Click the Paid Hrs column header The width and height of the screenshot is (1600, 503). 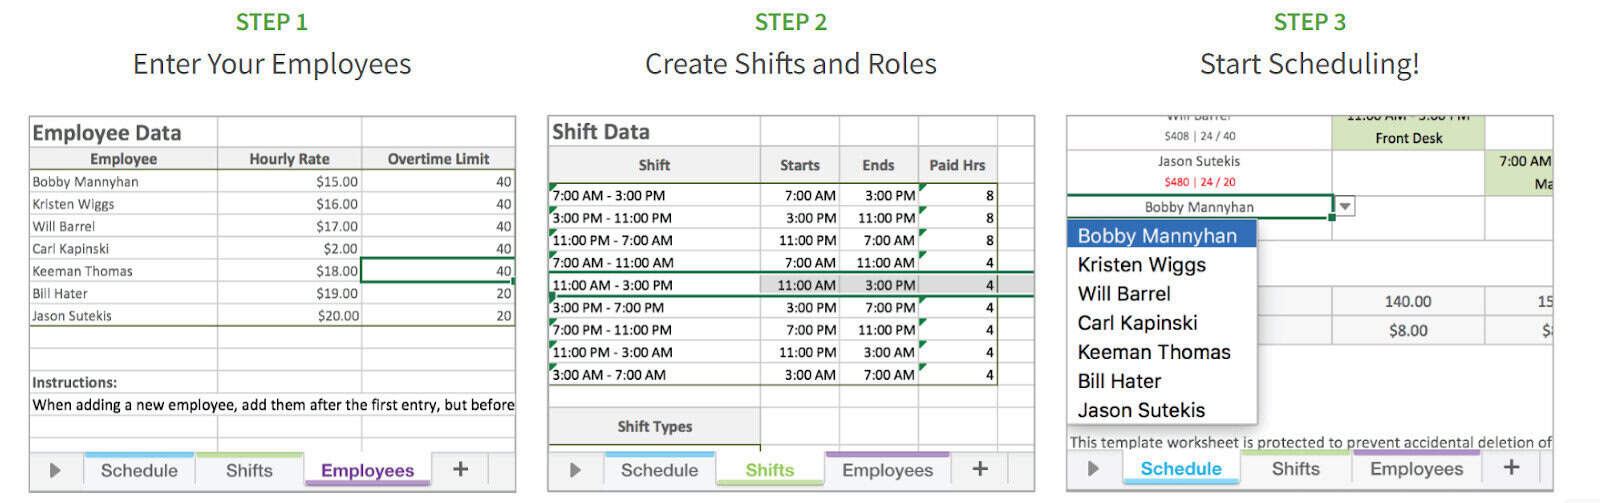[957, 165]
